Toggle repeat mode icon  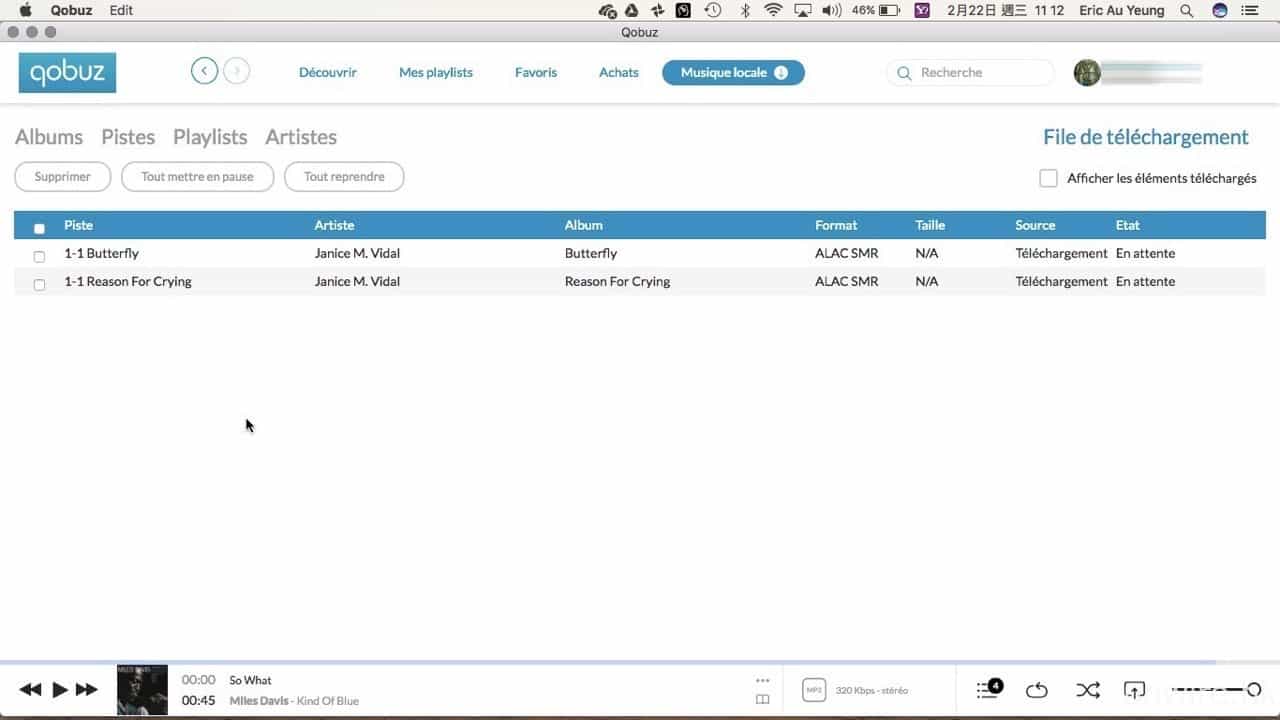click(x=1036, y=690)
